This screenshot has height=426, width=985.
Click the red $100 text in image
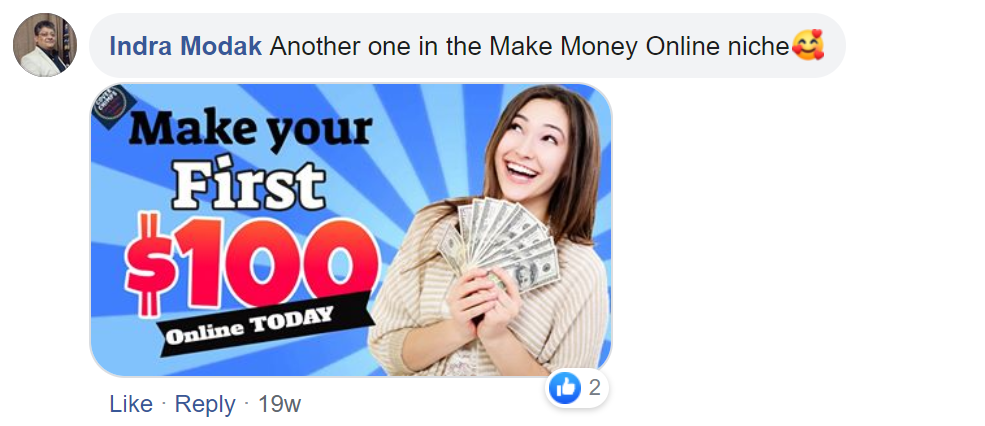point(252,263)
